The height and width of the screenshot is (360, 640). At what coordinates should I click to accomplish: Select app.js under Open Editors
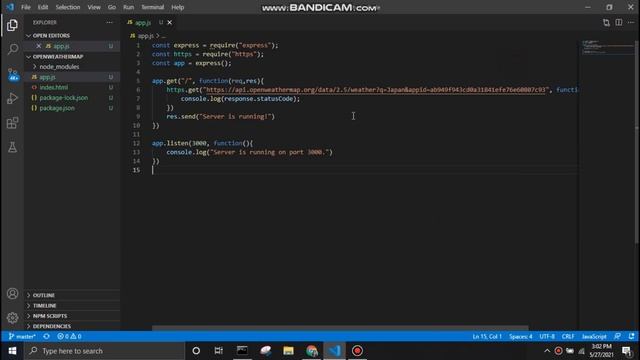[x=72, y=46]
